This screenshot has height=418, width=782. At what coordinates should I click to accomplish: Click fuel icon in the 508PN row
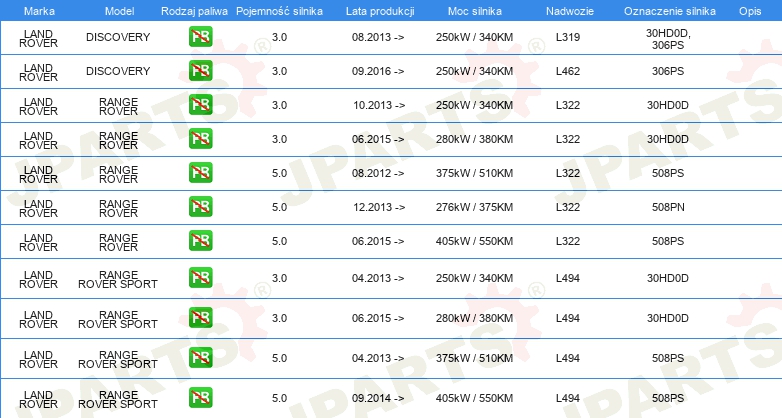[200, 207]
